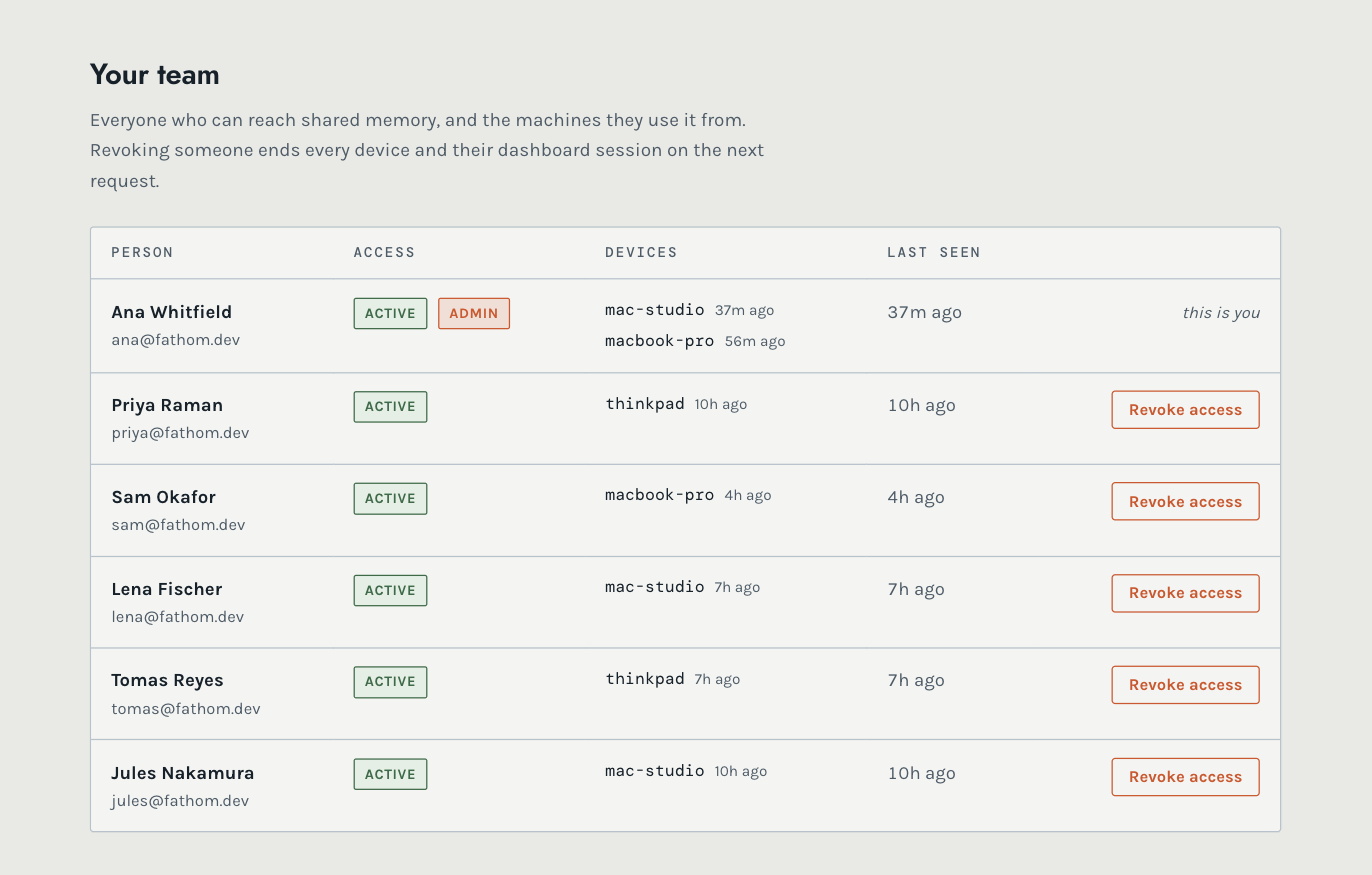Click the ACCESS column header

click(384, 252)
